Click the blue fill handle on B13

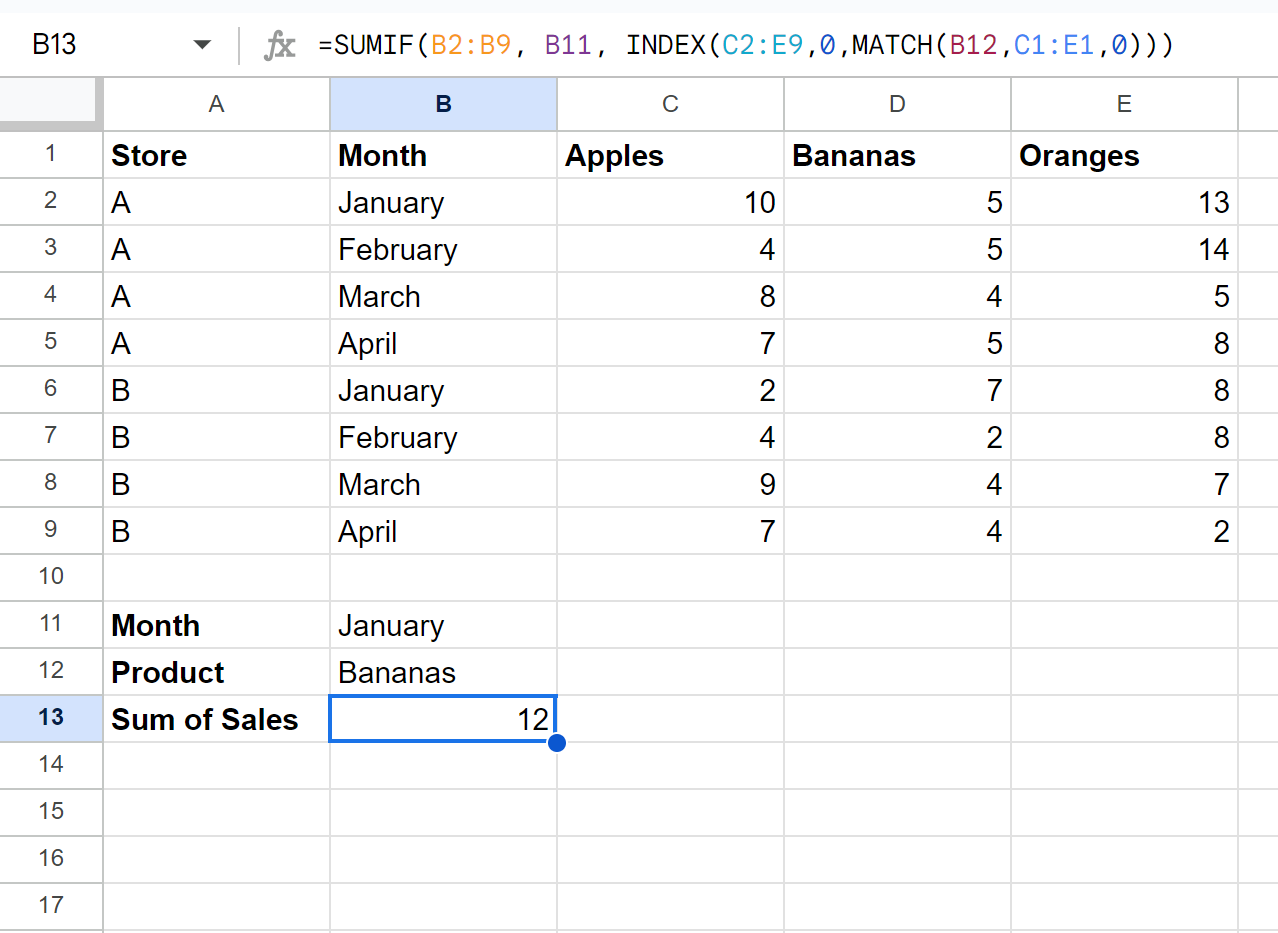click(557, 743)
